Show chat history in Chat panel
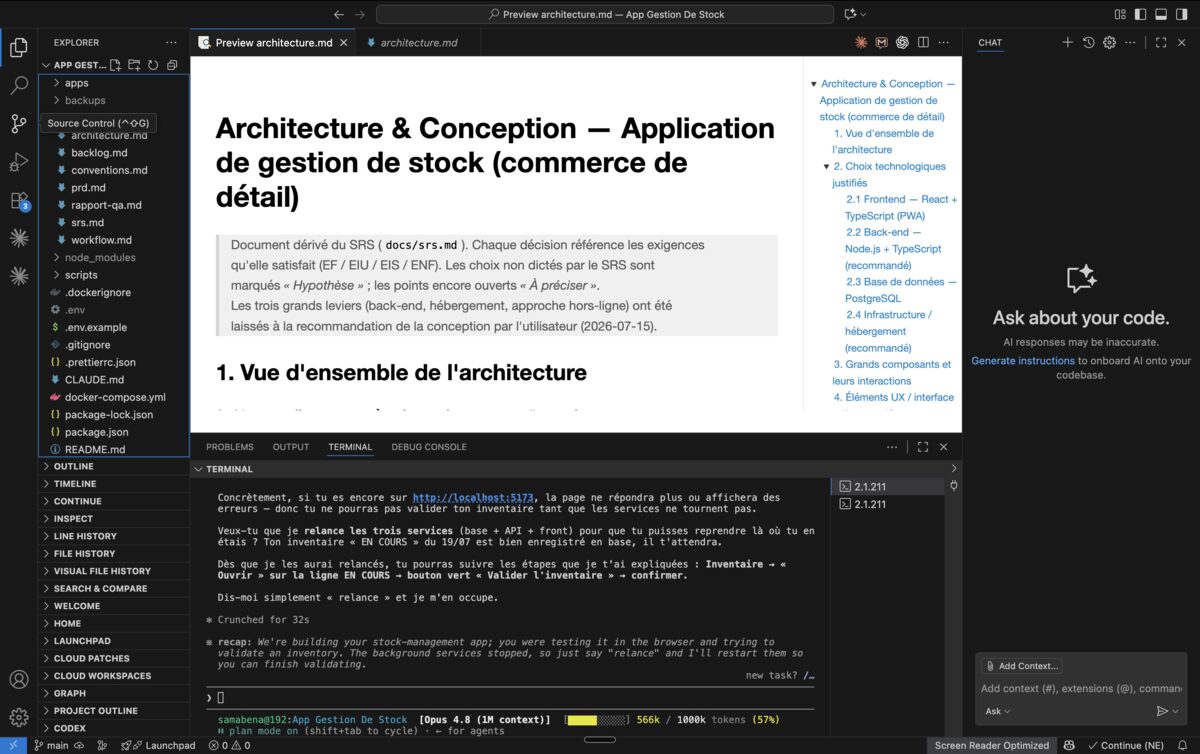Viewport: 1200px width, 754px height. pyautogui.click(x=1089, y=43)
